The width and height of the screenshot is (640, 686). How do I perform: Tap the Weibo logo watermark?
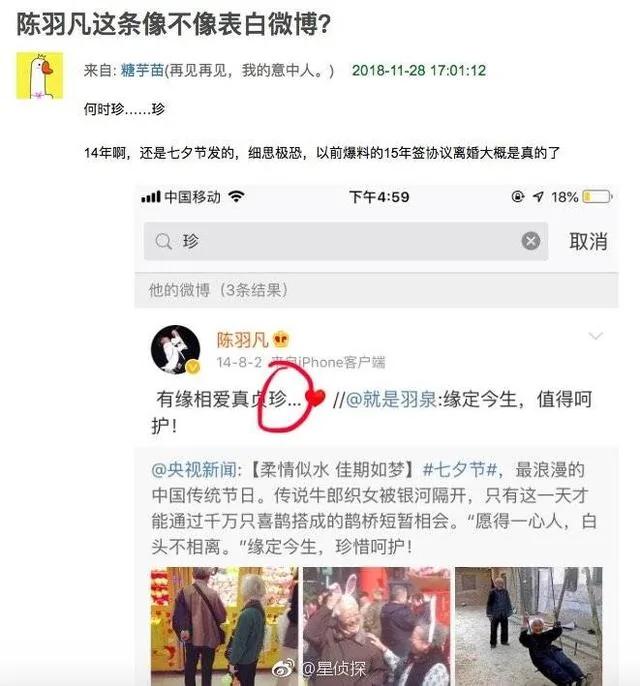(284, 668)
